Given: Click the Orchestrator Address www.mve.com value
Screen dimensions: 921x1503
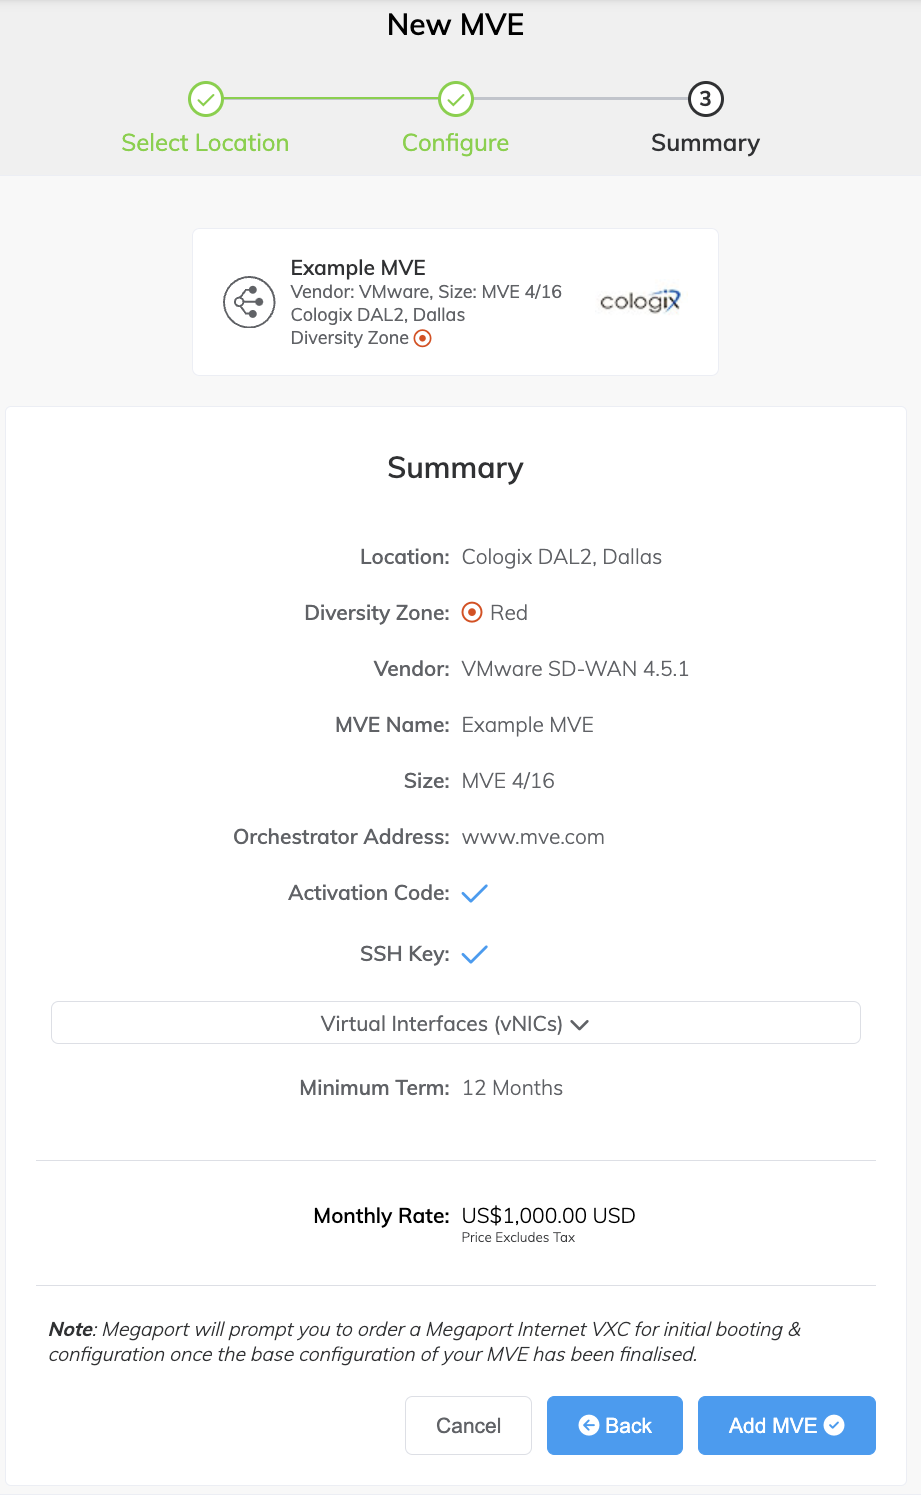Looking at the screenshot, I should 533,837.
